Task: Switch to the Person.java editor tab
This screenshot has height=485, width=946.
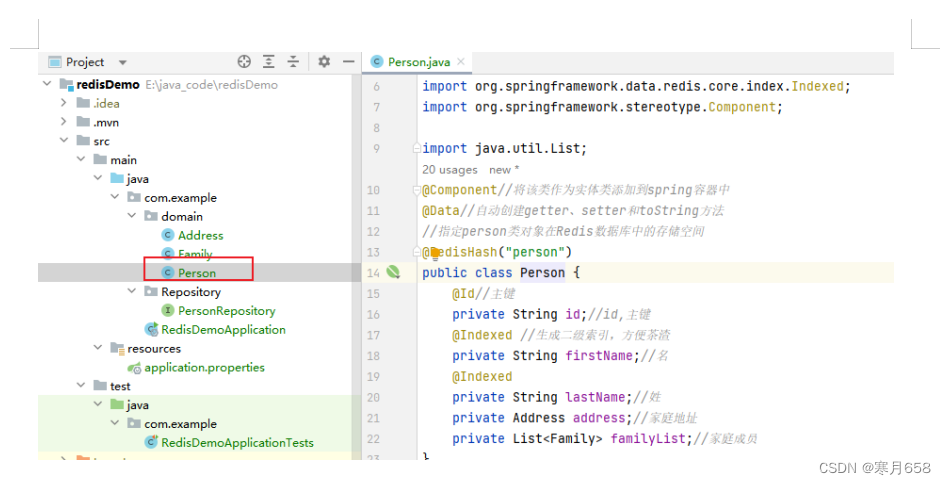Action: coord(411,62)
